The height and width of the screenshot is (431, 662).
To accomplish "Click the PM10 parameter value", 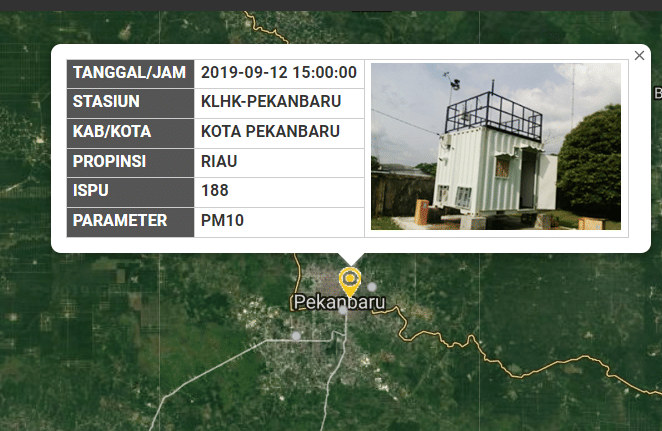I will (x=222, y=220).
